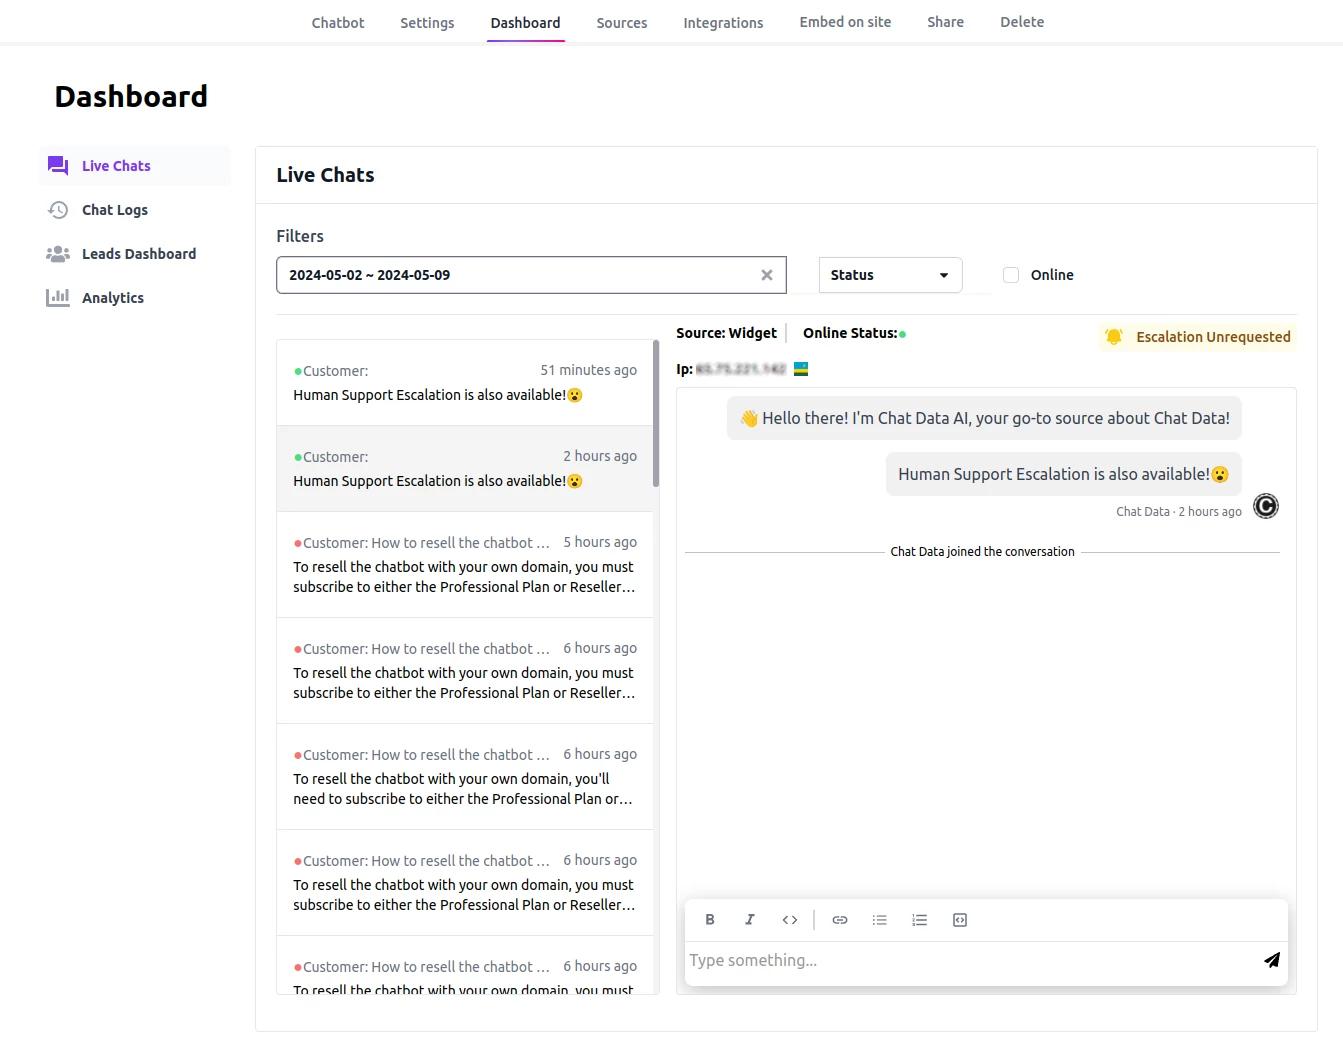
Task: Switch to the Sources tab
Action: [621, 23]
